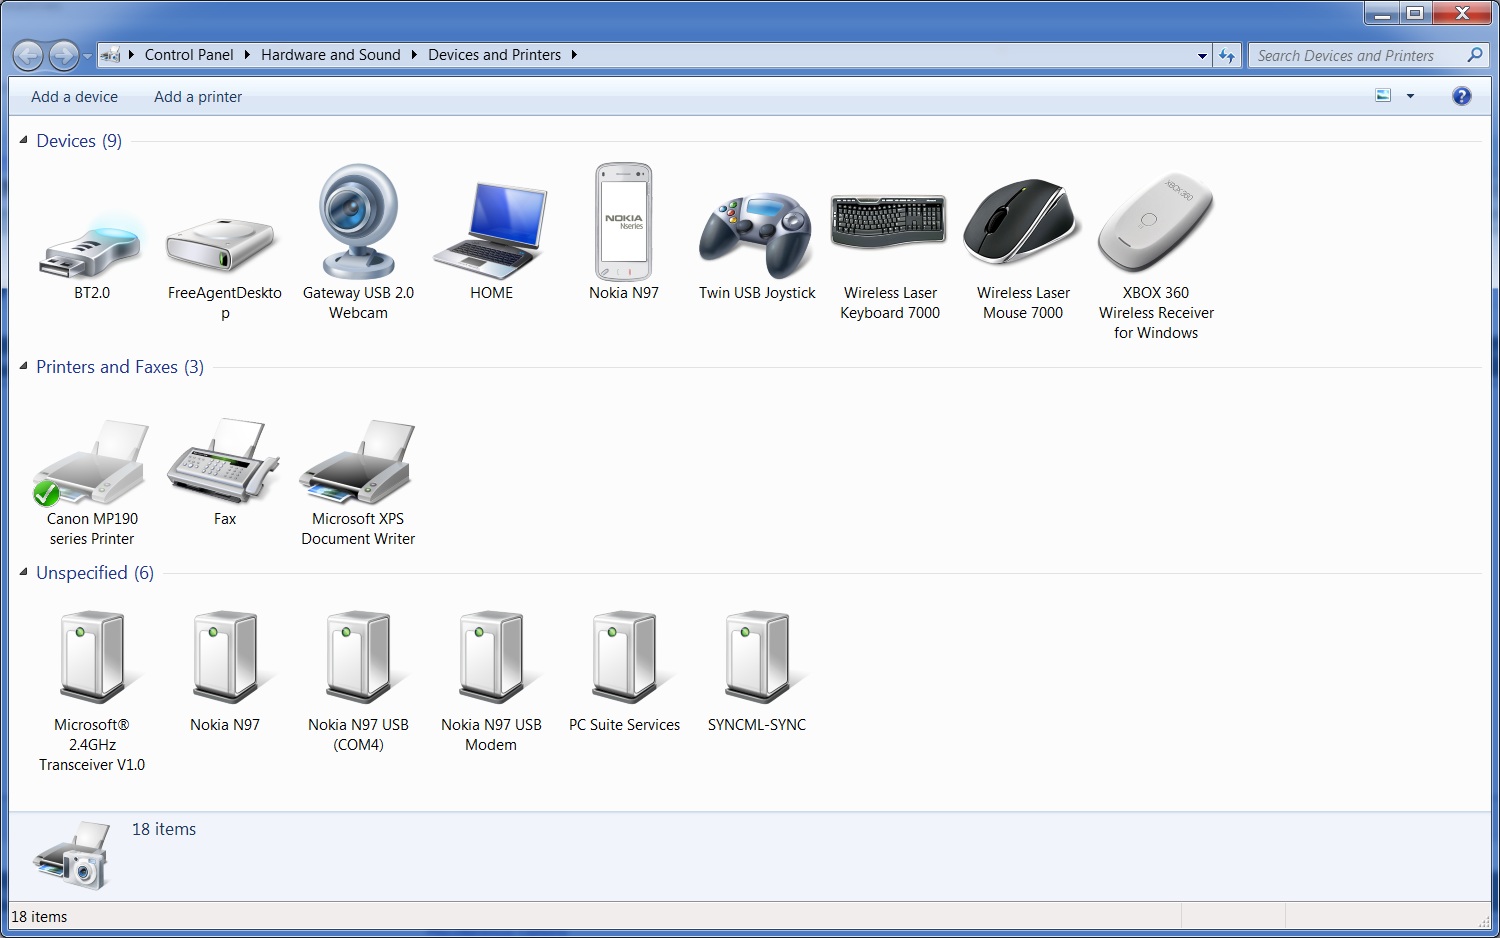
Task: Select Nokia N97 phone icon under Devices
Action: coord(624,222)
